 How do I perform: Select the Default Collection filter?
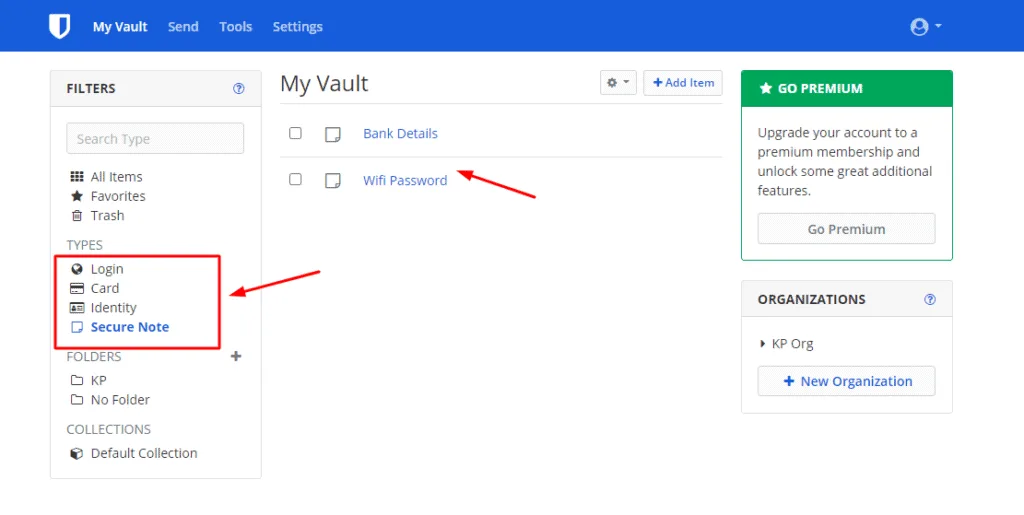pos(143,453)
